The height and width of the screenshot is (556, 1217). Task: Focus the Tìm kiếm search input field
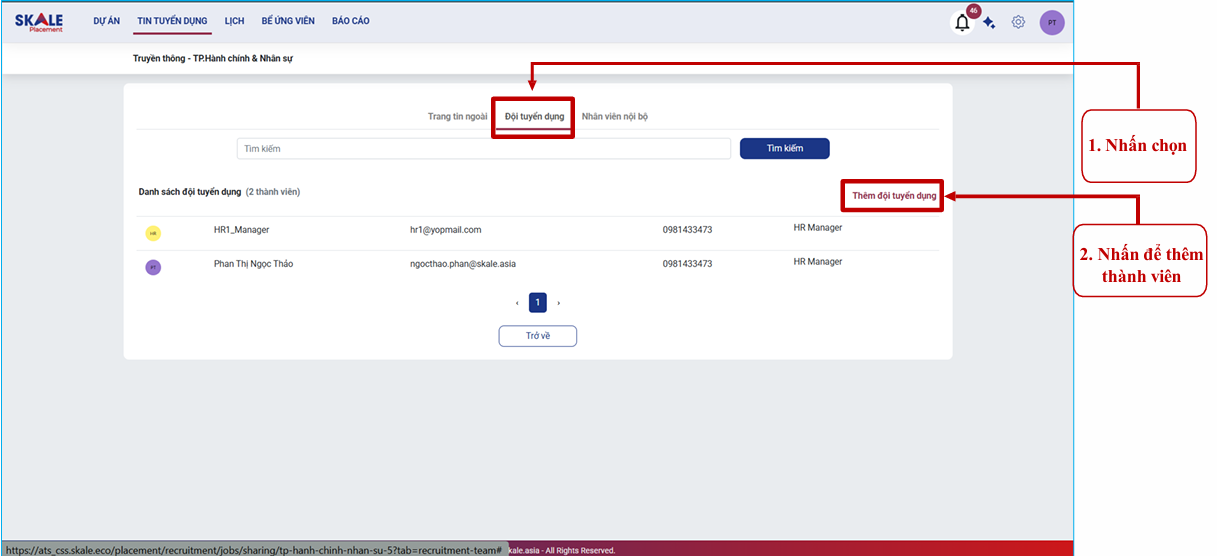point(484,149)
